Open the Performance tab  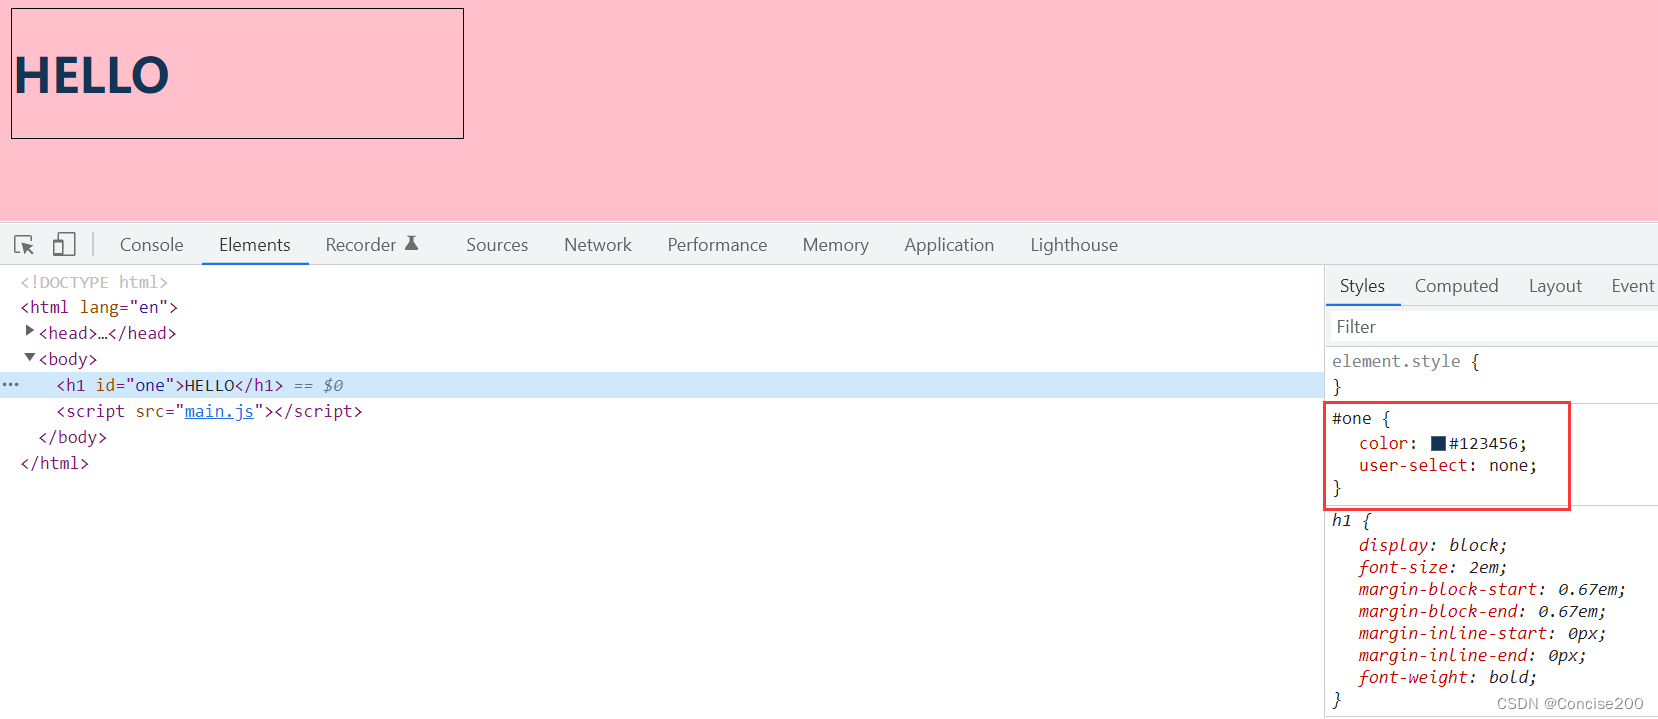[x=717, y=245]
